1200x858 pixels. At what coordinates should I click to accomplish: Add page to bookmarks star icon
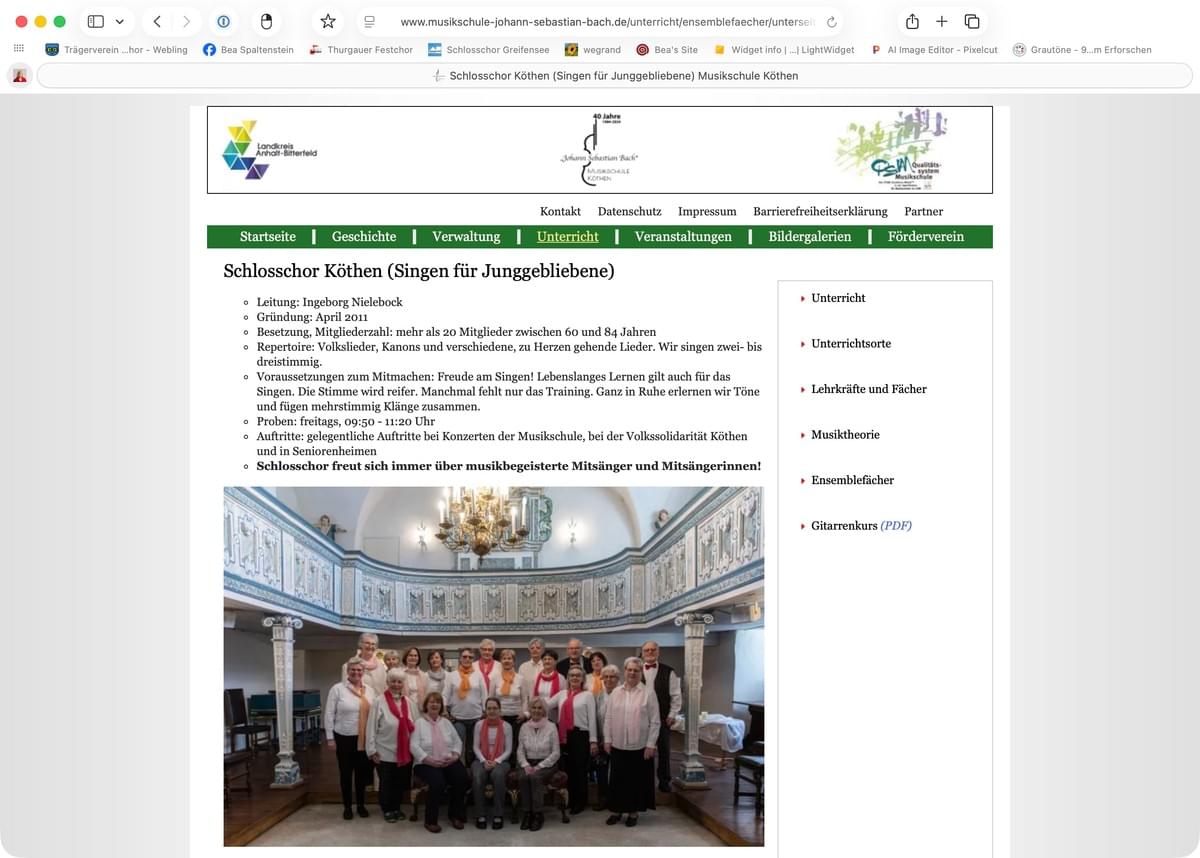tap(328, 21)
